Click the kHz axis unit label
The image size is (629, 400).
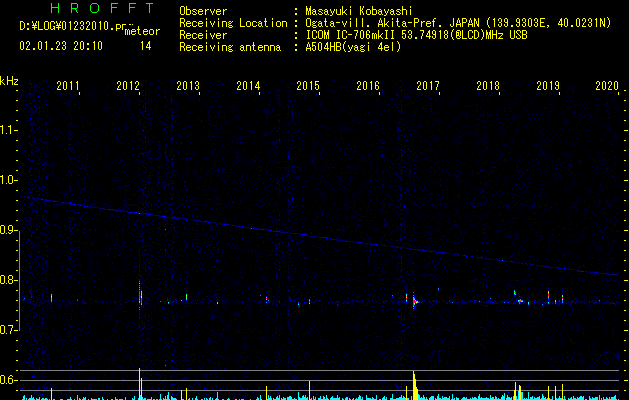[x=9, y=81]
